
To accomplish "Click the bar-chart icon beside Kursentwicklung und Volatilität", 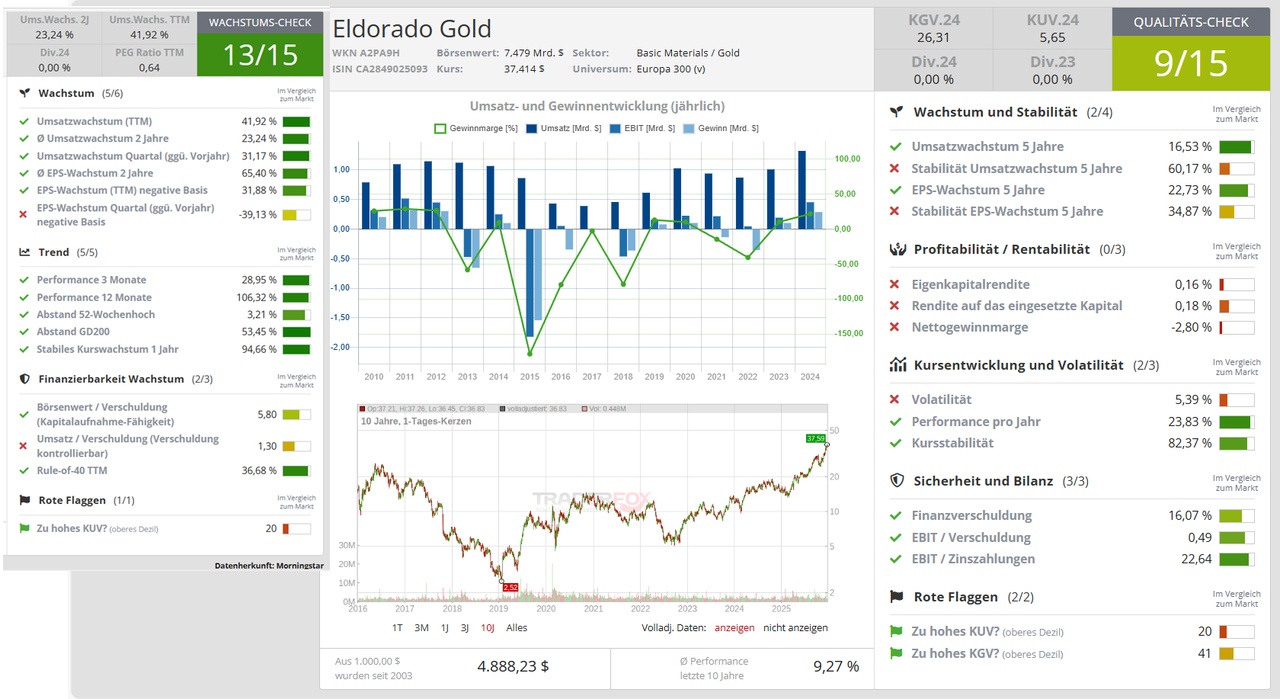I will (x=897, y=365).
